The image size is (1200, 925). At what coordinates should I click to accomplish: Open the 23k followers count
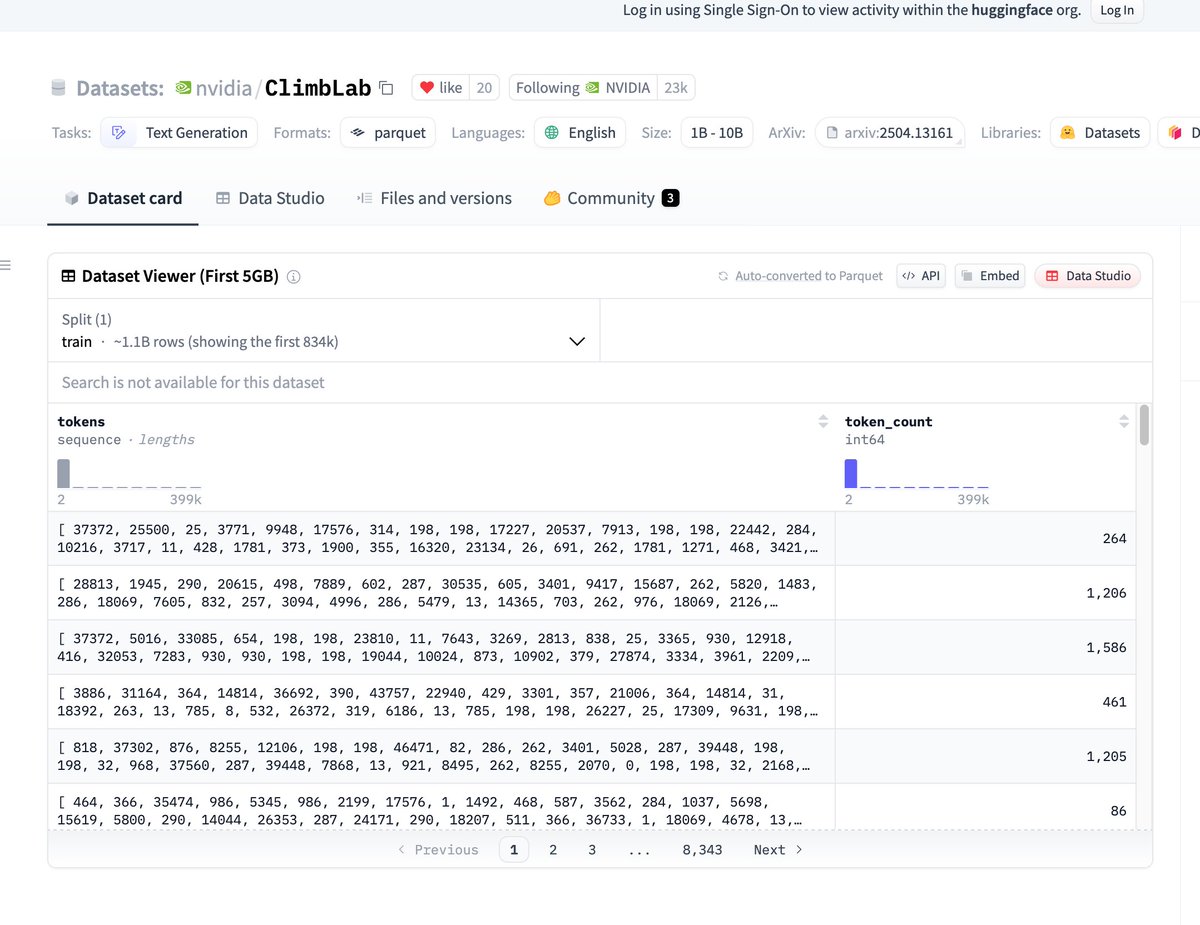pos(676,88)
